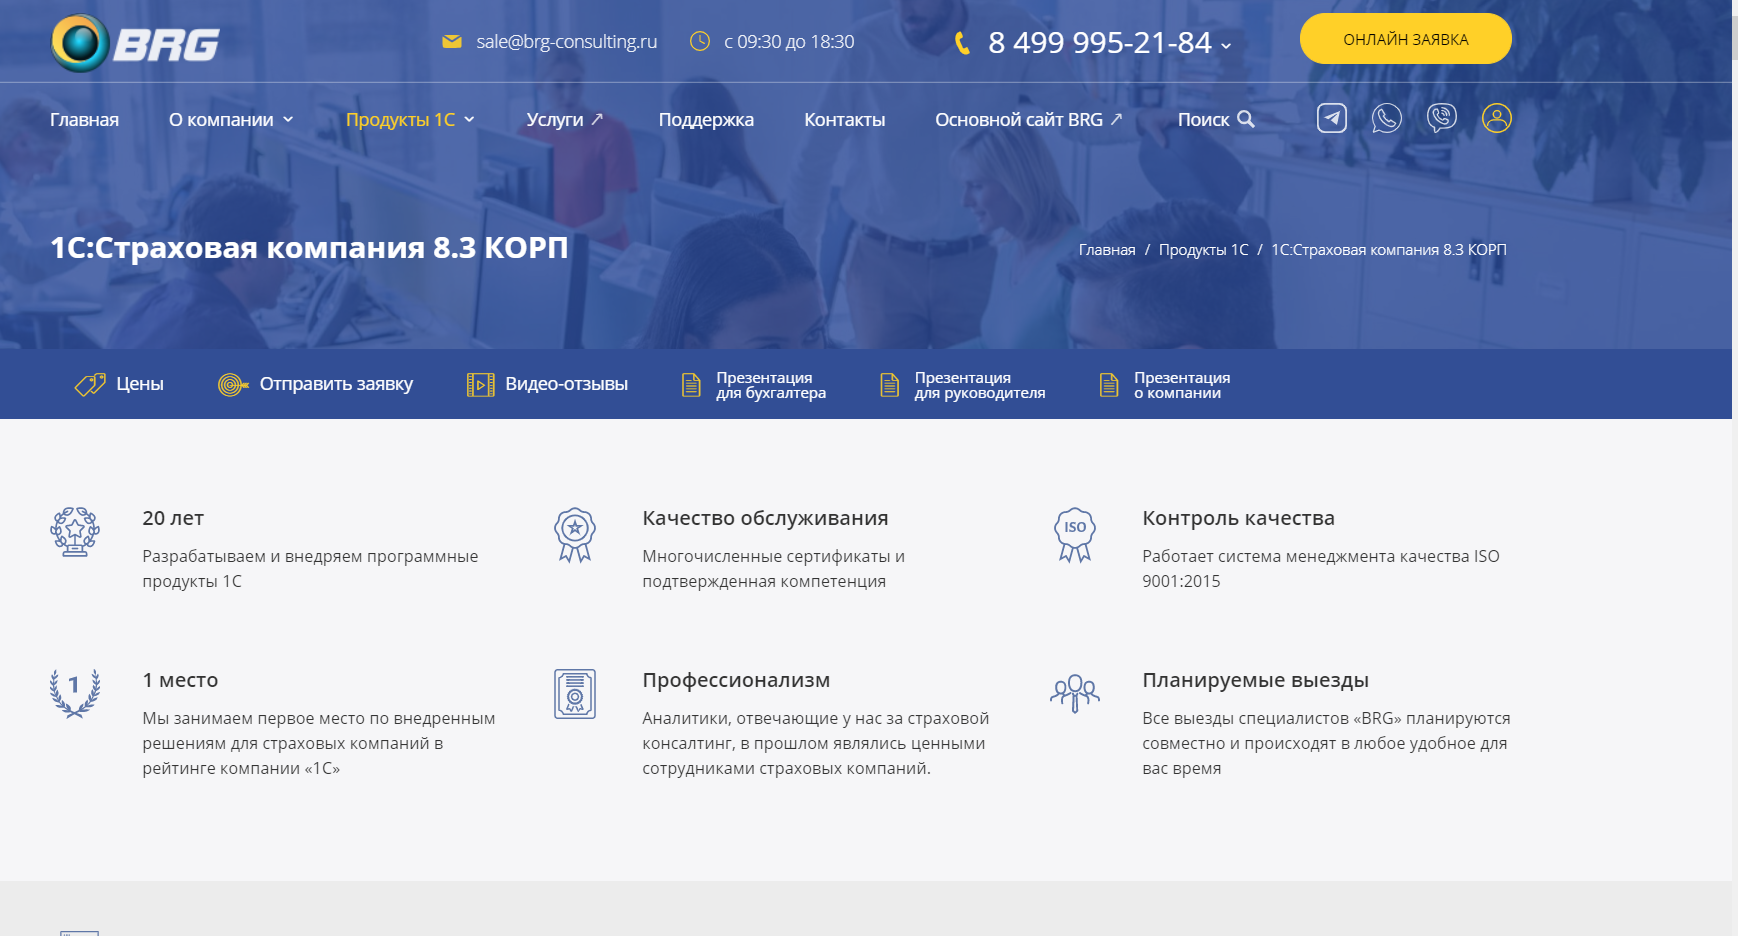Click the clock icon by working hours
Screen dimensions: 1738x936
pyautogui.click(x=700, y=41)
